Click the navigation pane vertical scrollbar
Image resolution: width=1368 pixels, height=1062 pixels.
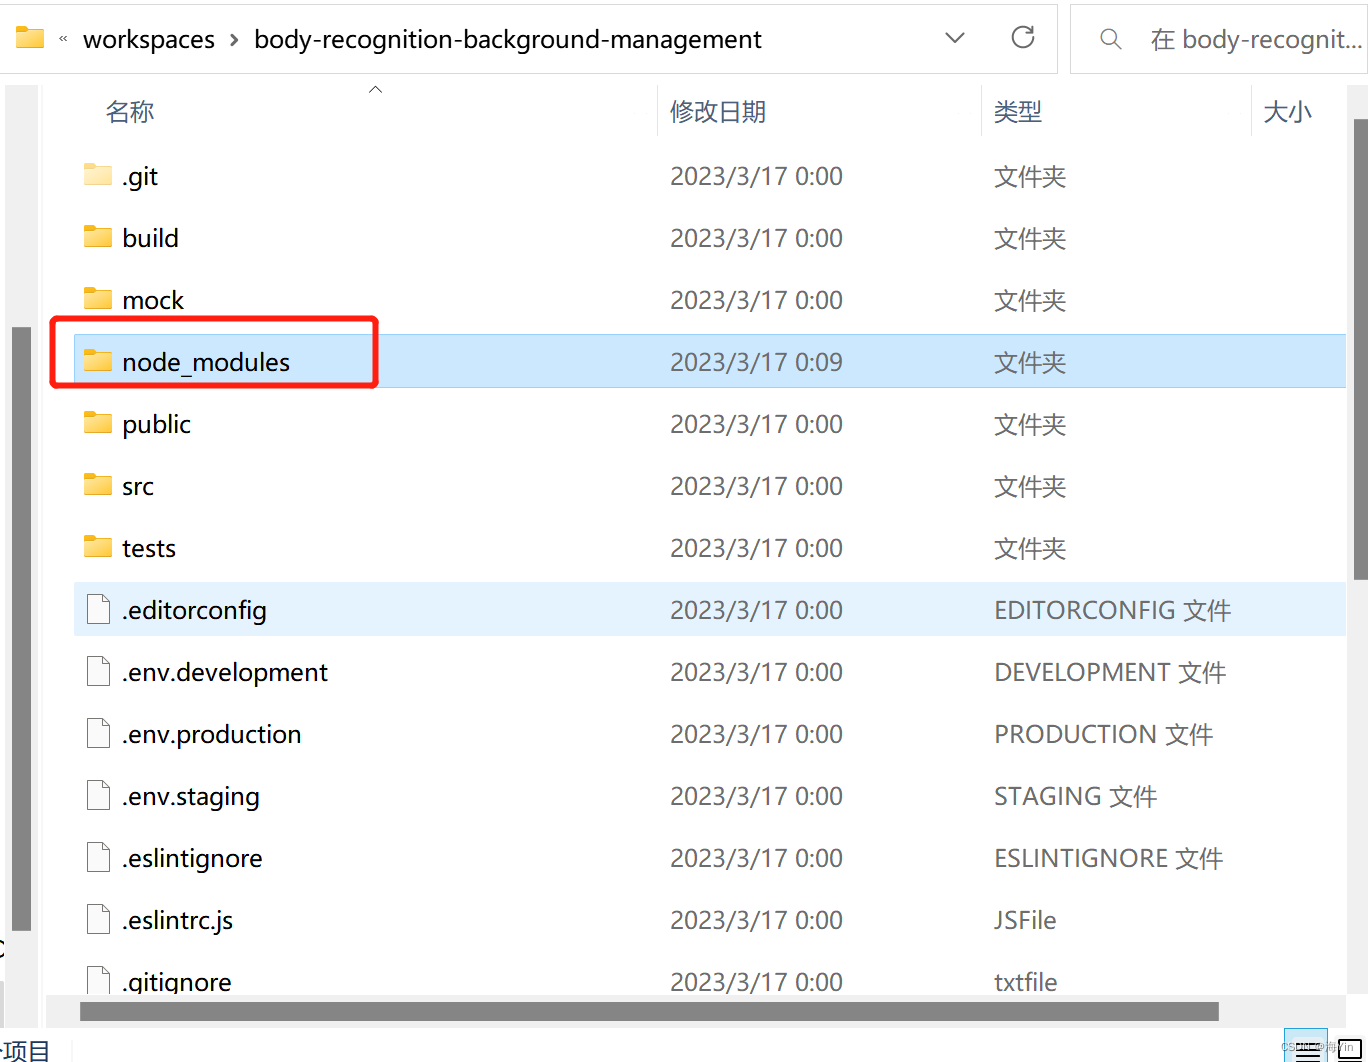(x=21, y=629)
